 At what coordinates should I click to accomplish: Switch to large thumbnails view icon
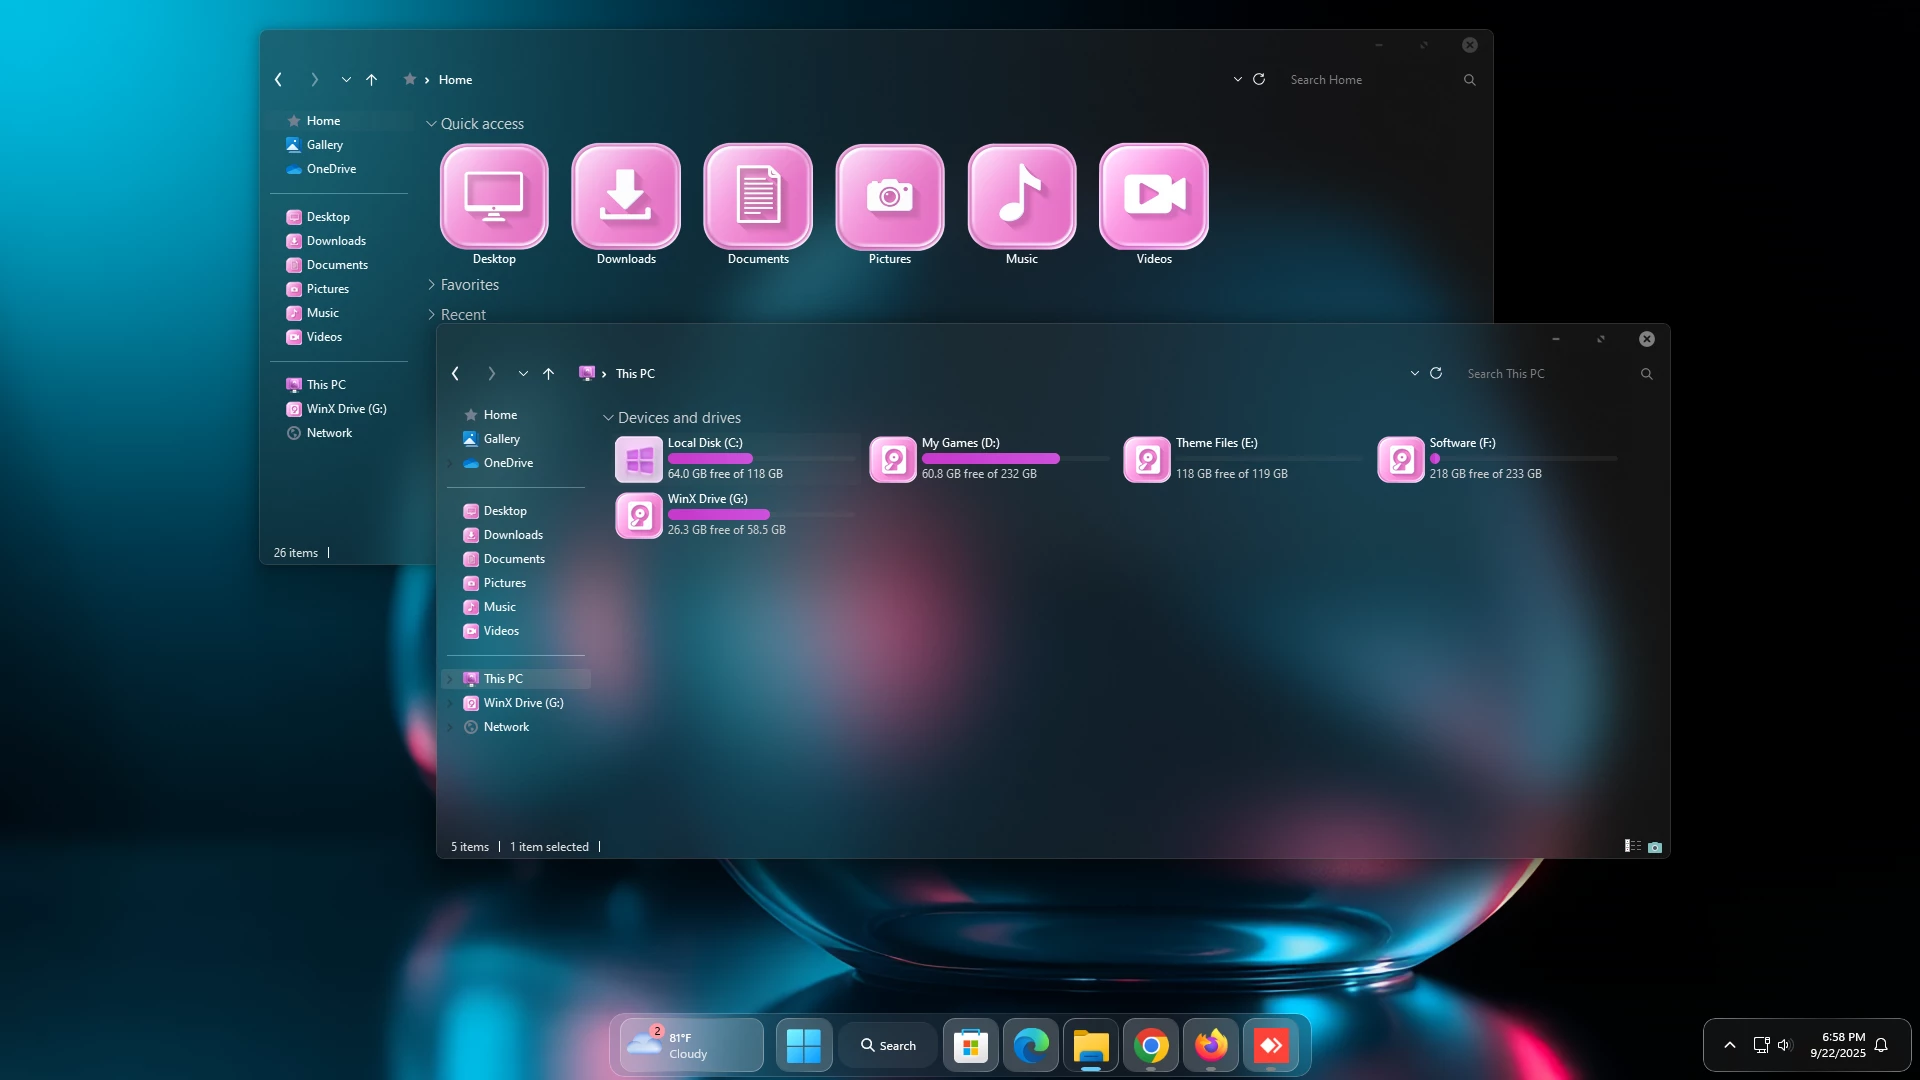tap(1655, 847)
